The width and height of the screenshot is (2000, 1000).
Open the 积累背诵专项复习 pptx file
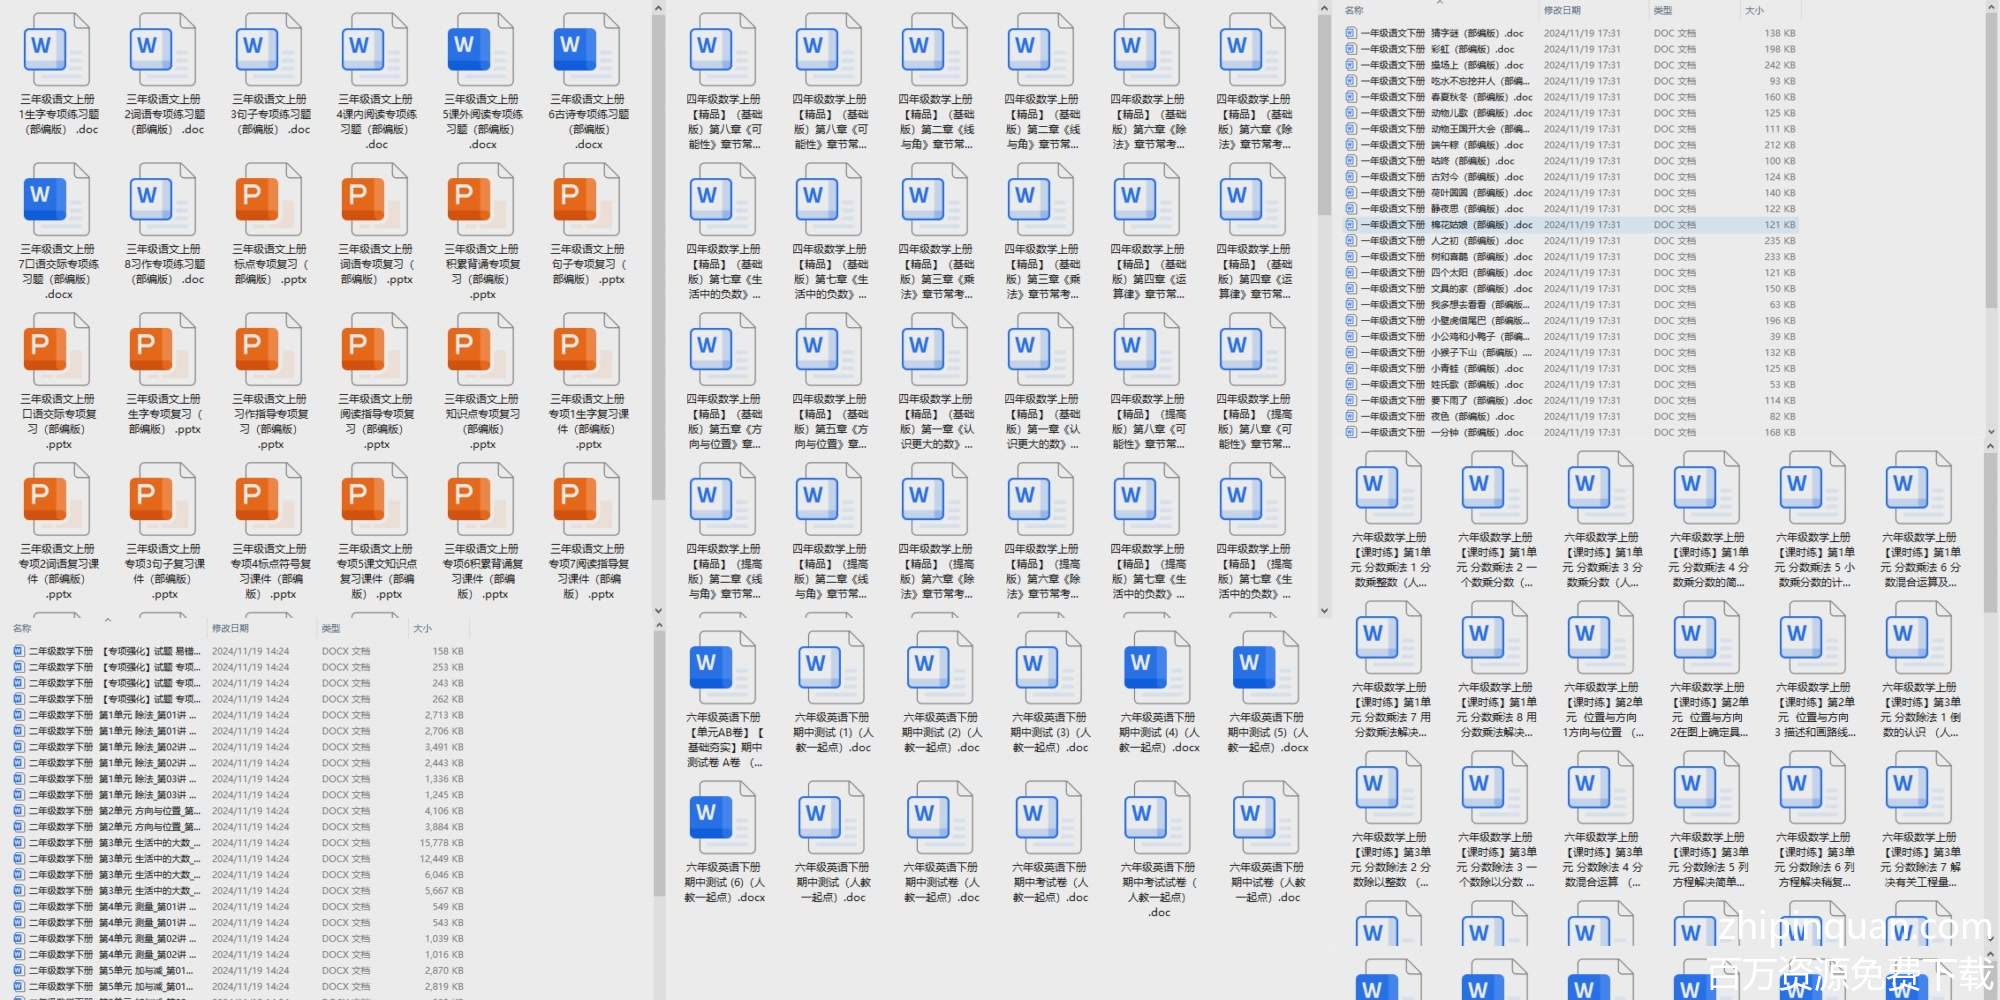click(x=482, y=200)
